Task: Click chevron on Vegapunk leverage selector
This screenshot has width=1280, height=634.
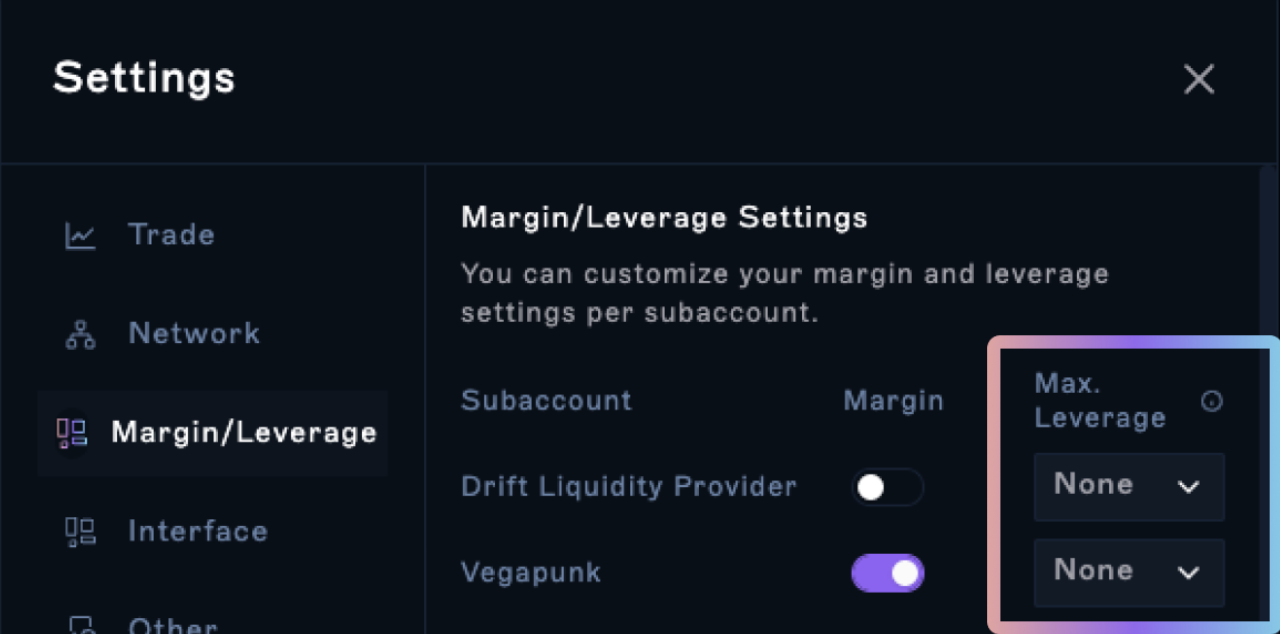Action: tap(1188, 573)
